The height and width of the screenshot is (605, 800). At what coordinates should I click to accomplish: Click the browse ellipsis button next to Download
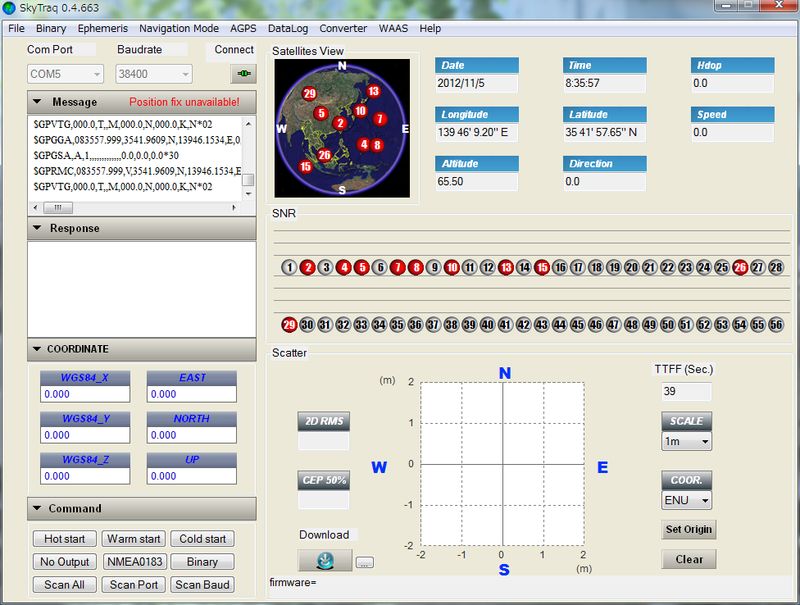(364, 562)
